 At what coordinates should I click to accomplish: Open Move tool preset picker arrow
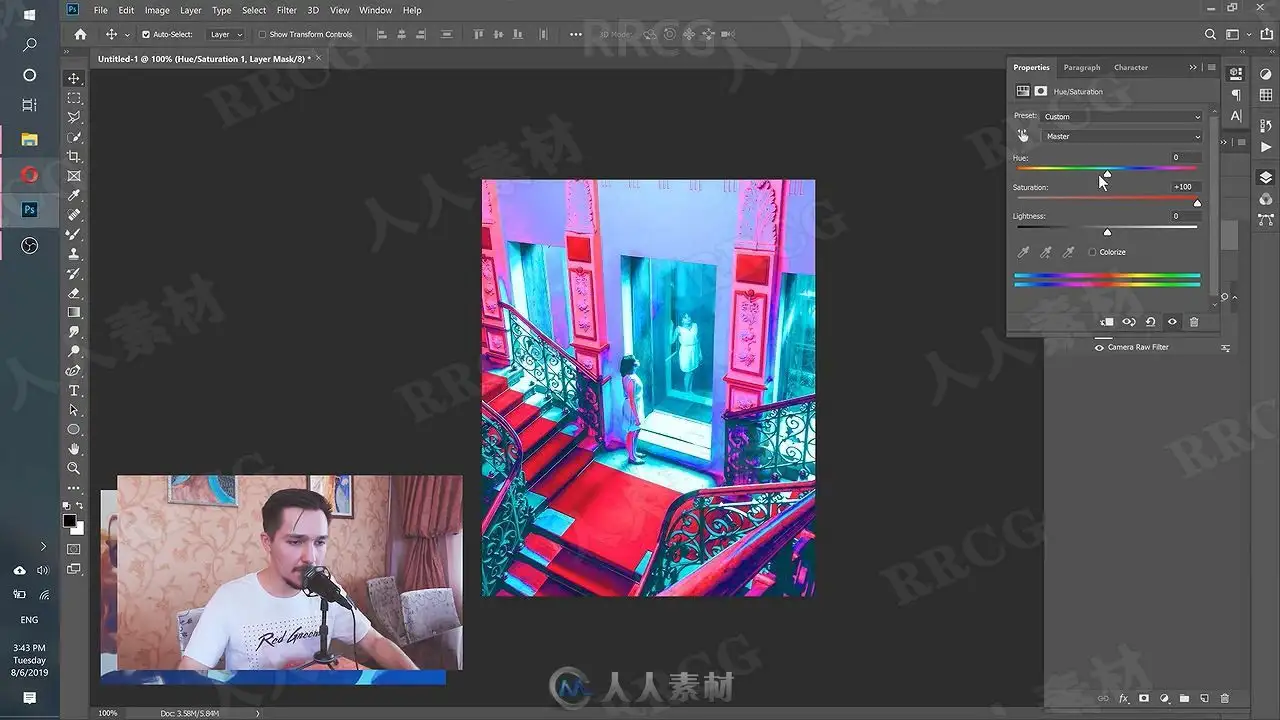(x=126, y=34)
